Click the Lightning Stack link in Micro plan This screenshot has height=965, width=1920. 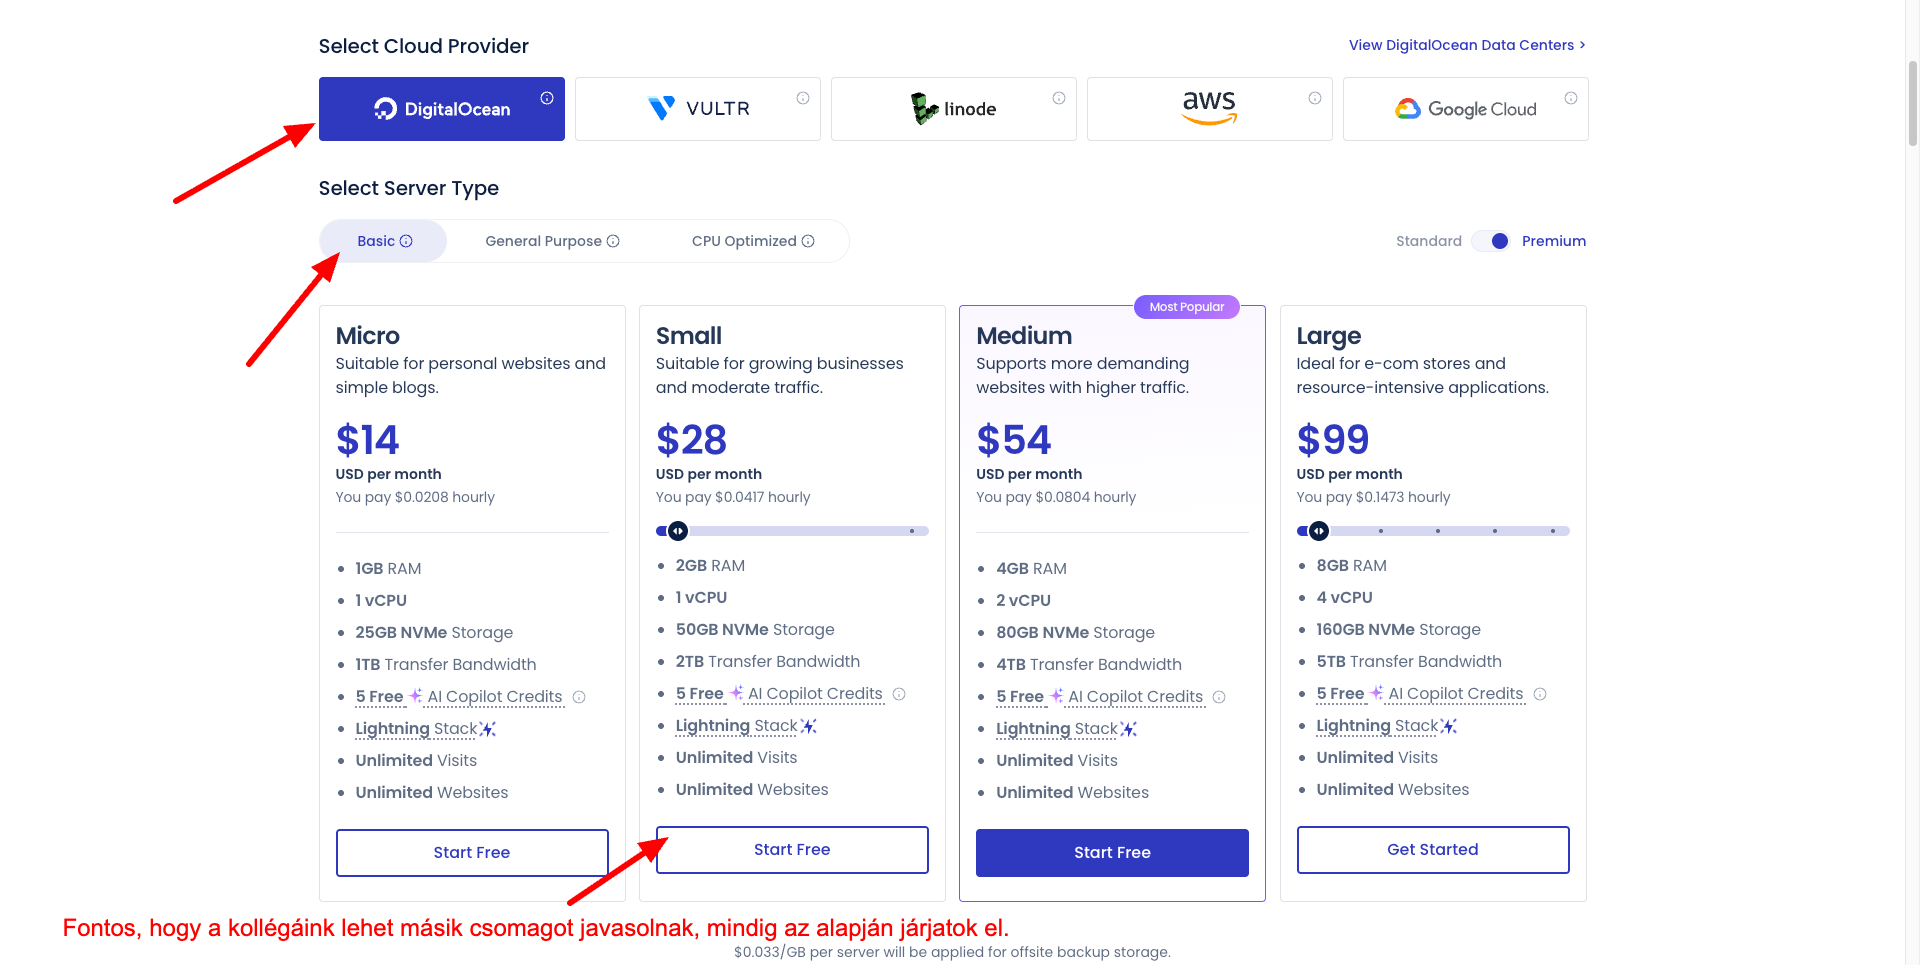(x=417, y=729)
